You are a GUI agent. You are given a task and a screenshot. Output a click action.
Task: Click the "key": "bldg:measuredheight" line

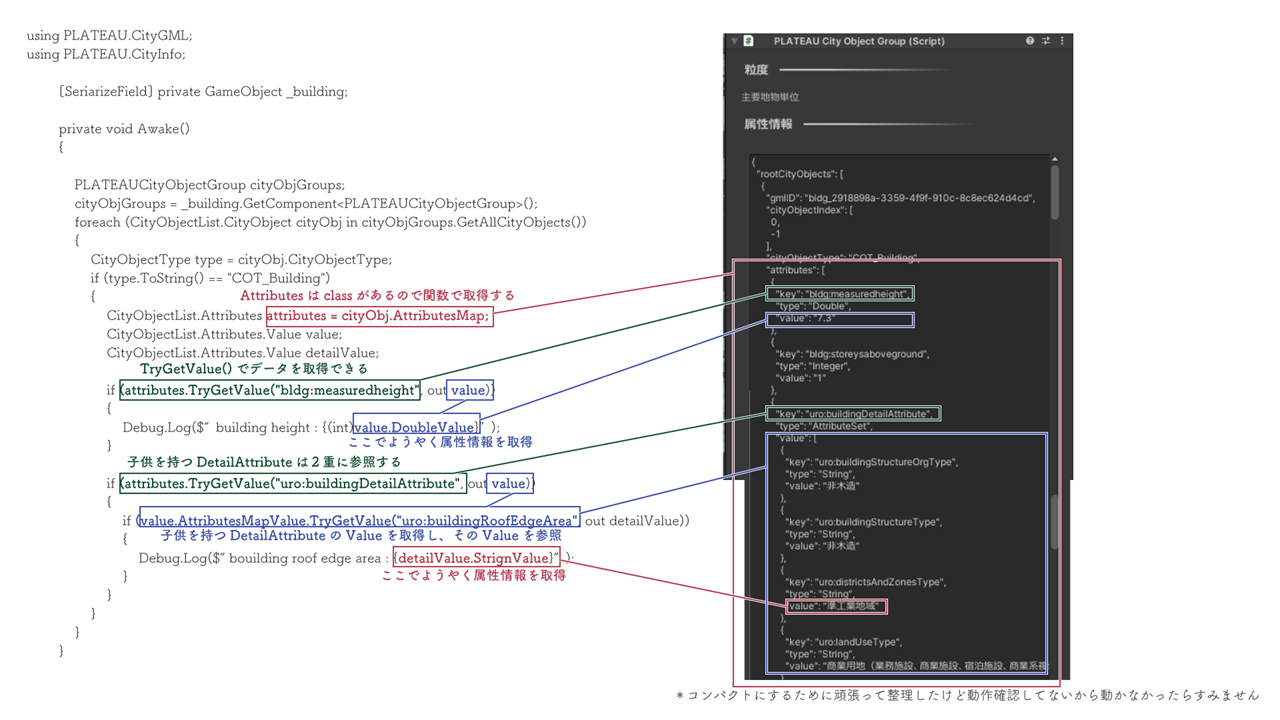pyautogui.click(x=841, y=294)
